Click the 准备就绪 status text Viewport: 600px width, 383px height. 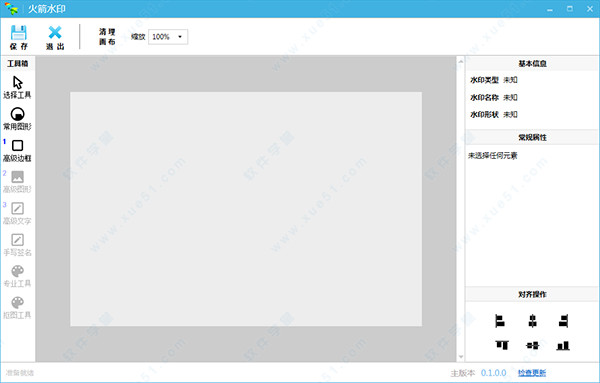pyautogui.click(x=20, y=373)
